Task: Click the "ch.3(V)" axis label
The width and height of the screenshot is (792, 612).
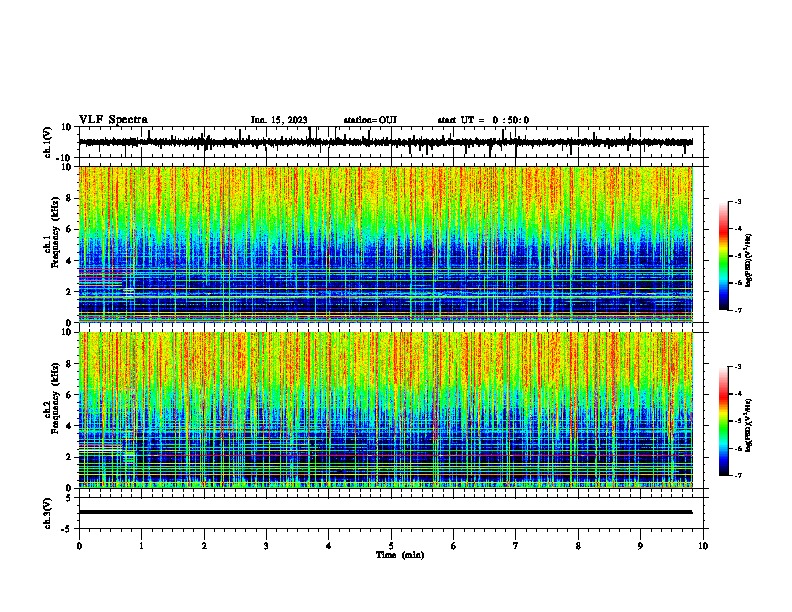Action: (48, 514)
